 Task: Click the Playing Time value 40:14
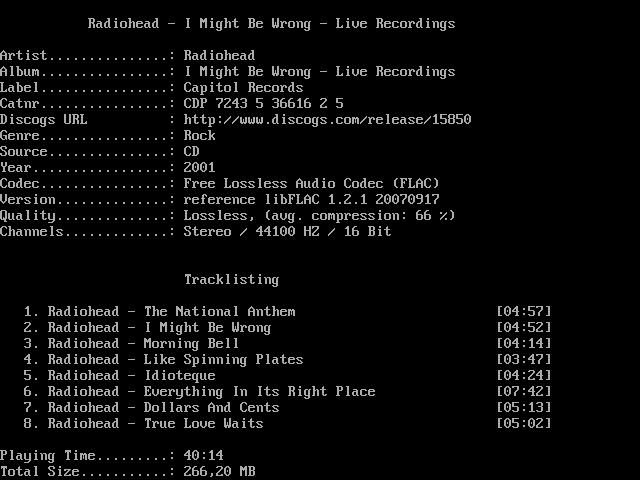[203, 456]
